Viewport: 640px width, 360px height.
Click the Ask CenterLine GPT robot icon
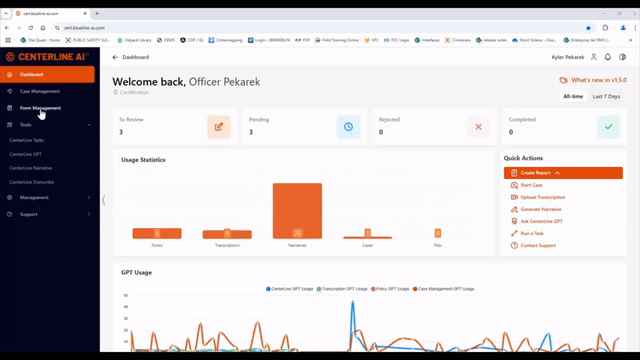(514, 221)
